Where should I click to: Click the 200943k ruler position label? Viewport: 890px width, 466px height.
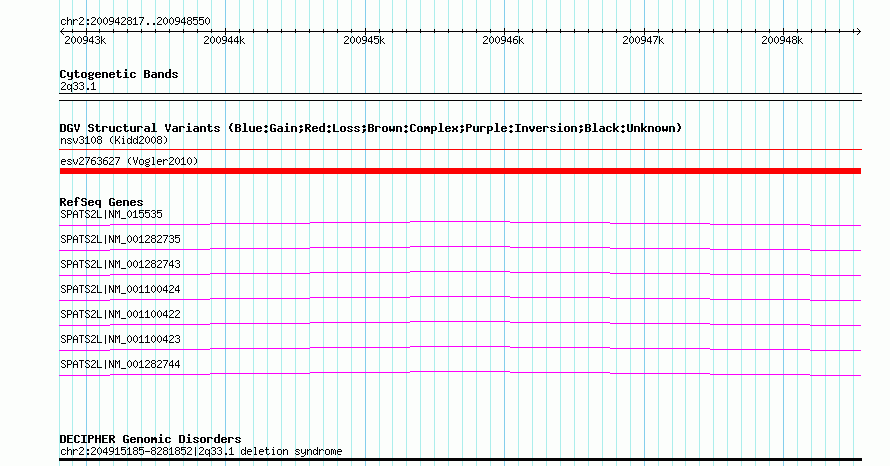tap(85, 40)
